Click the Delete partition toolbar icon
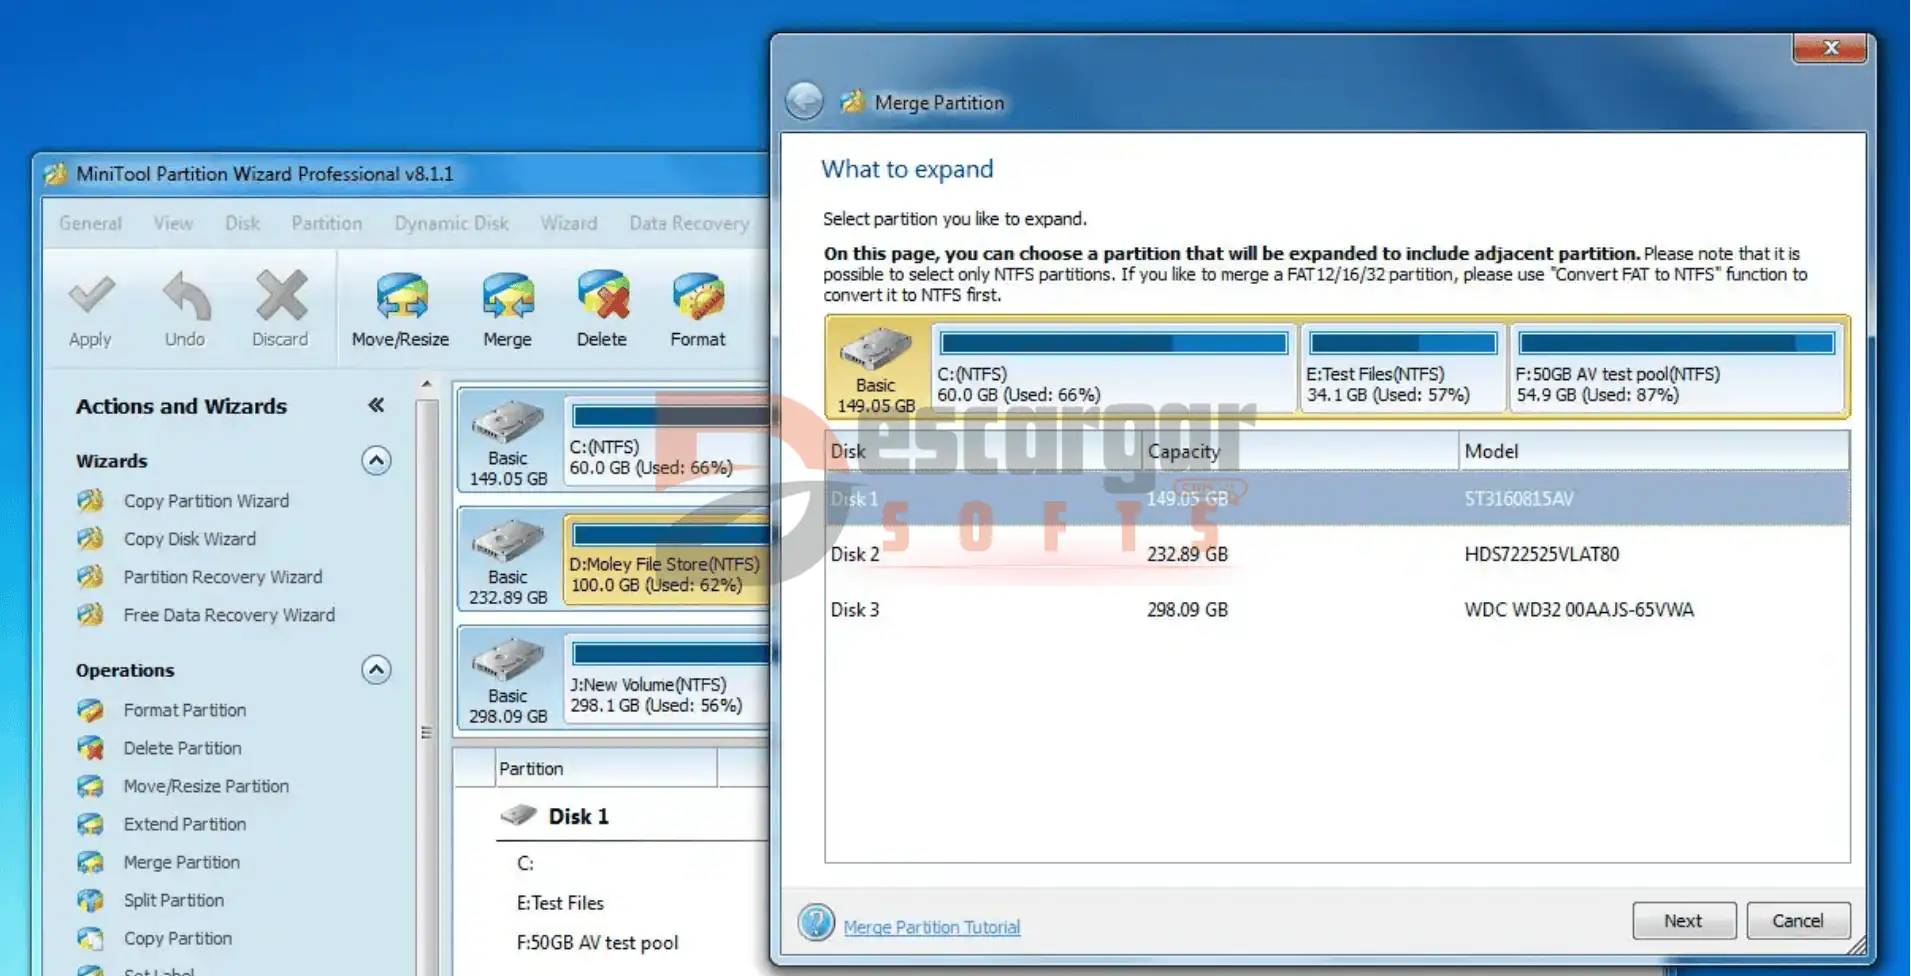 pyautogui.click(x=602, y=297)
